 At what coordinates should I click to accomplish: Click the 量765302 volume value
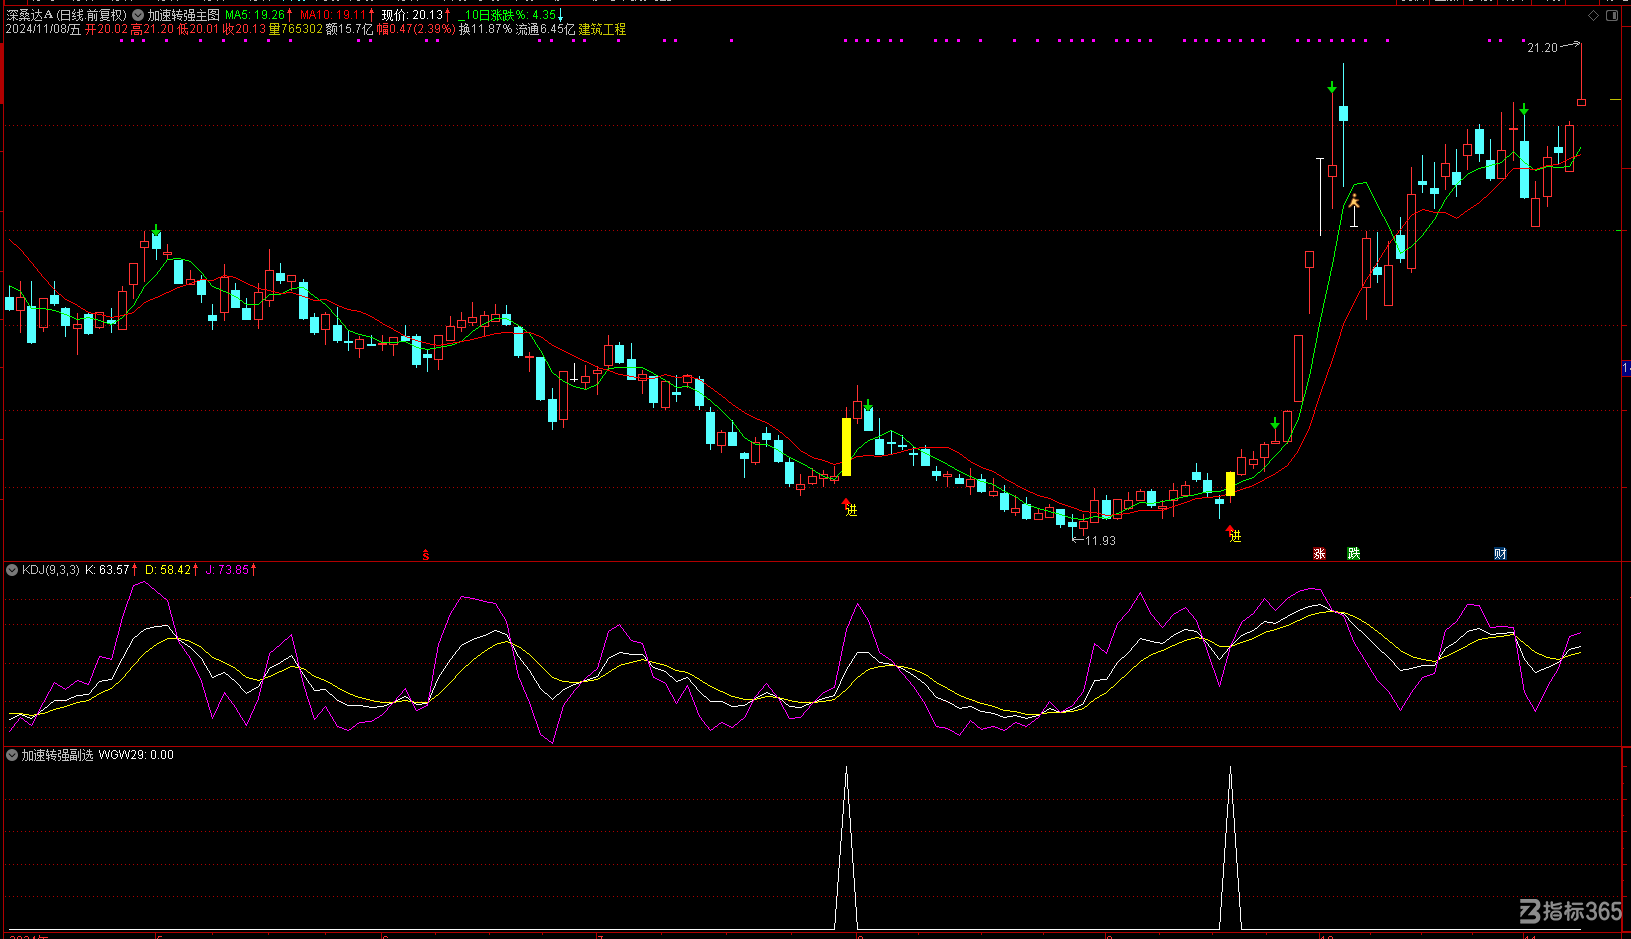[296, 30]
